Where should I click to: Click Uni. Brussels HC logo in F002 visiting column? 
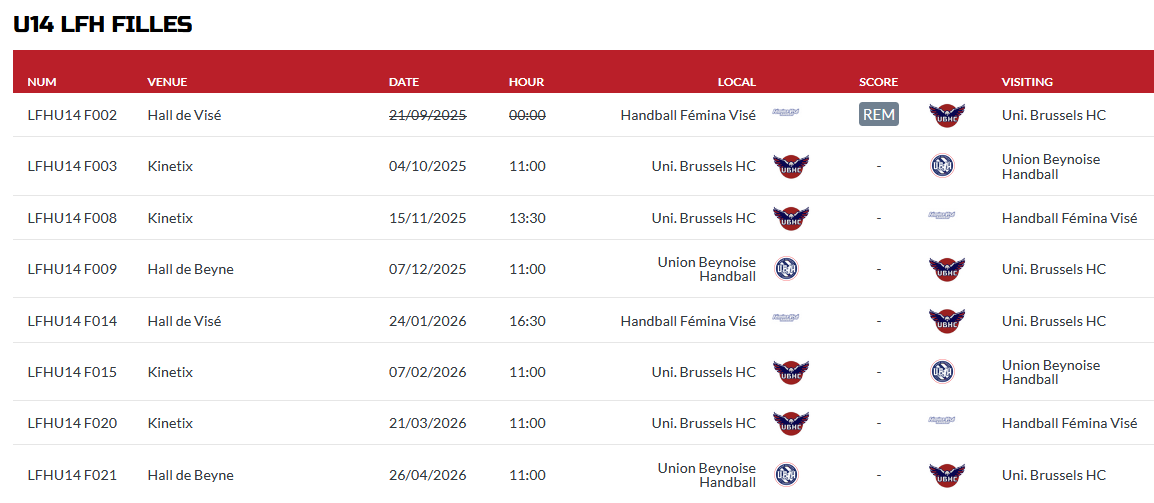[947, 115]
